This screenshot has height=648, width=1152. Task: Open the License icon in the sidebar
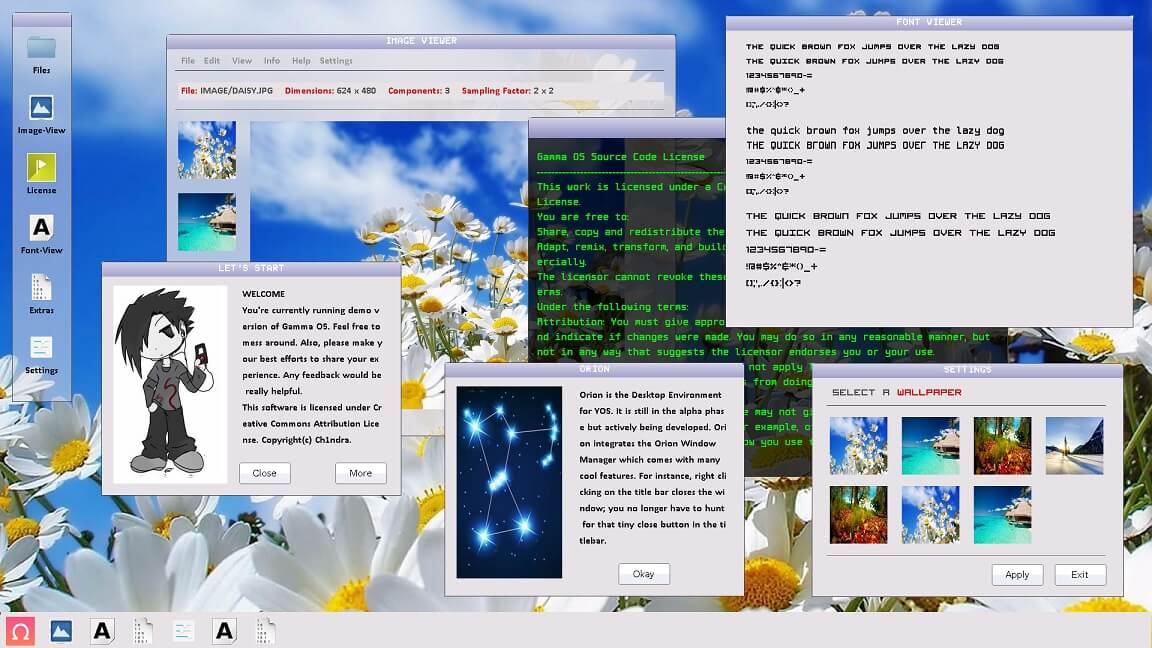point(41,175)
